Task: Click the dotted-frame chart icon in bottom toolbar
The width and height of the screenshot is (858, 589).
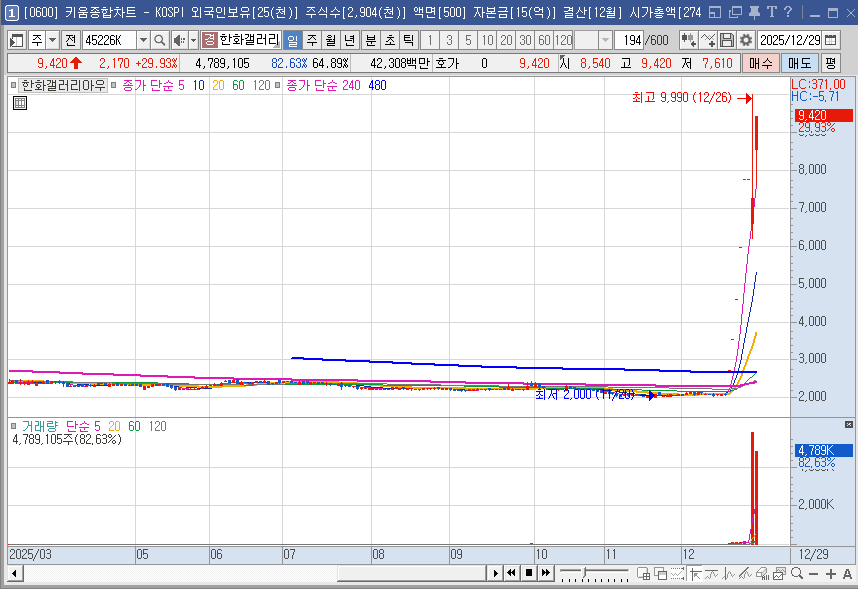Action: click(677, 574)
